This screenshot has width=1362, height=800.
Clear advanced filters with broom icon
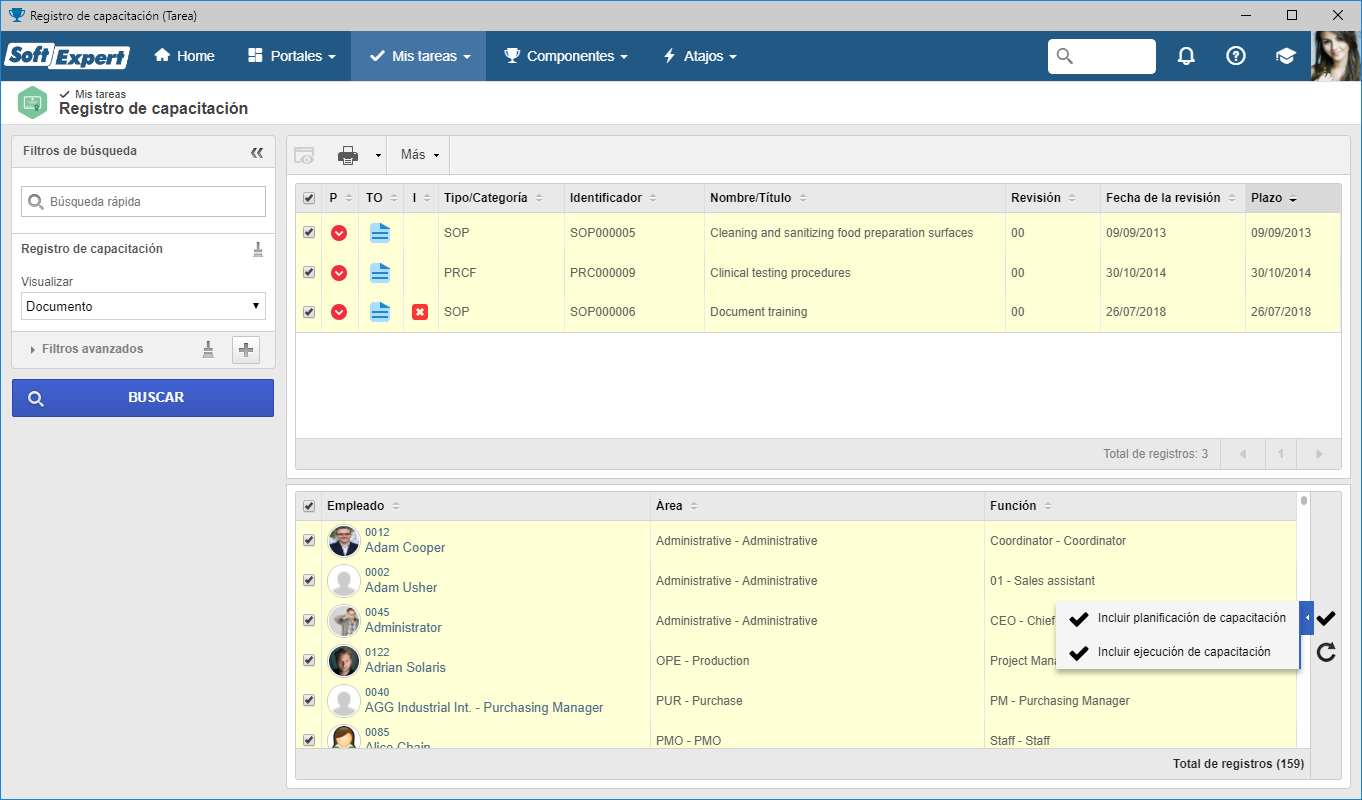click(x=208, y=349)
